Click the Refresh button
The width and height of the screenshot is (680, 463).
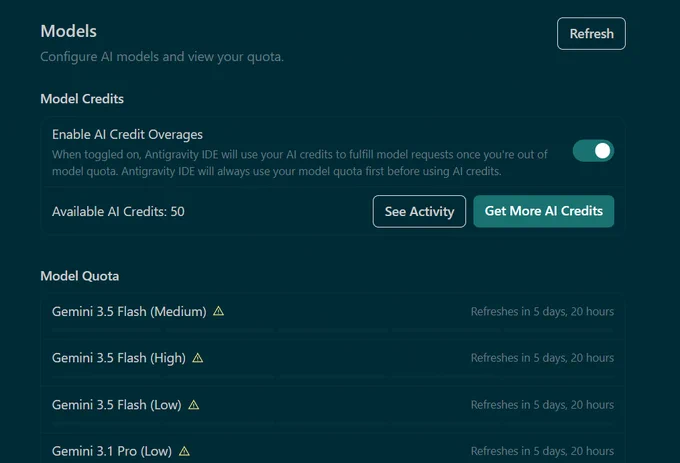(591, 34)
